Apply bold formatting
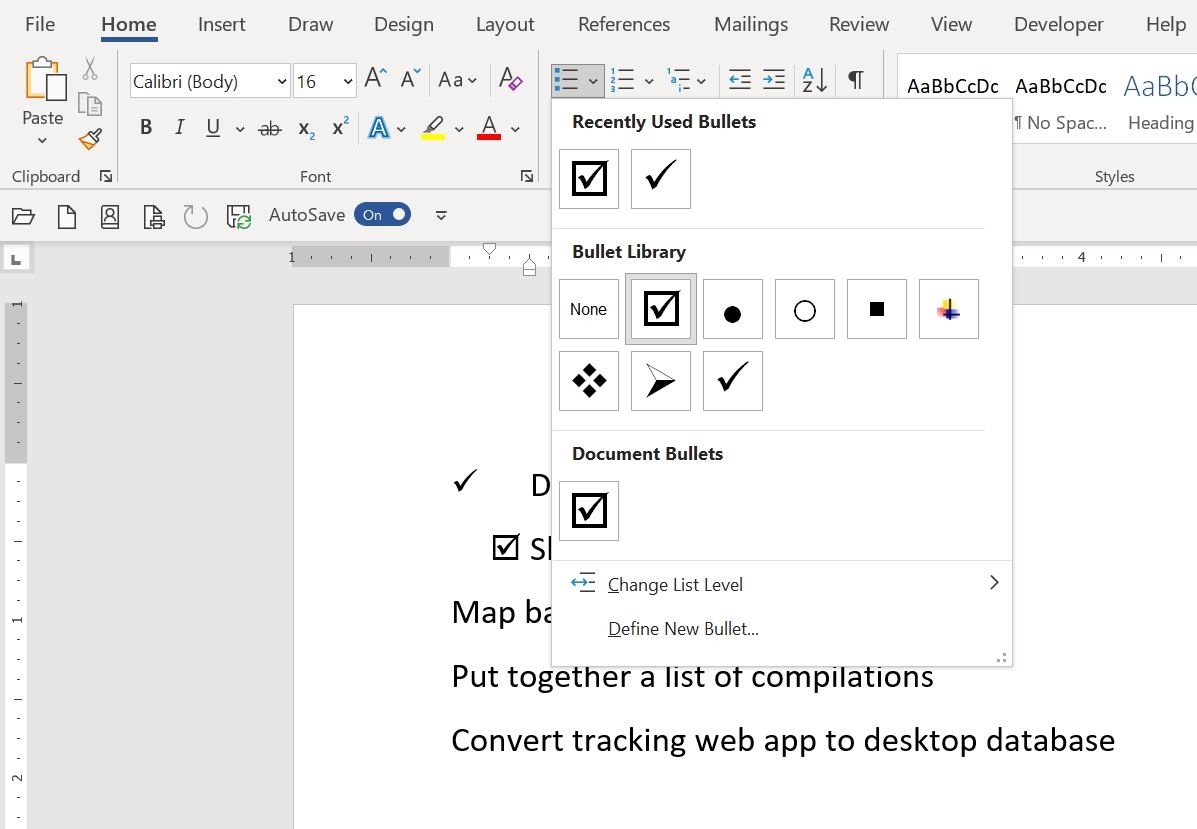 (145, 127)
